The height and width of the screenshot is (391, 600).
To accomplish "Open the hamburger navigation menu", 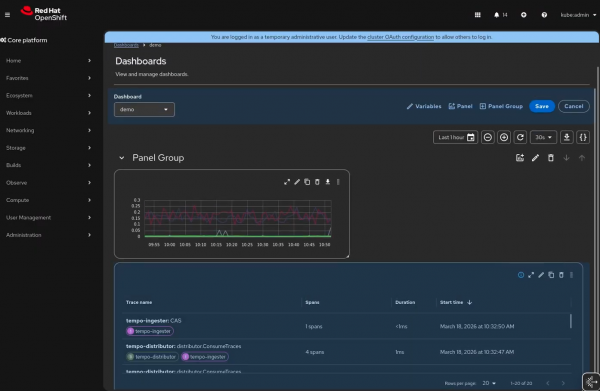I will pos(7,15).
